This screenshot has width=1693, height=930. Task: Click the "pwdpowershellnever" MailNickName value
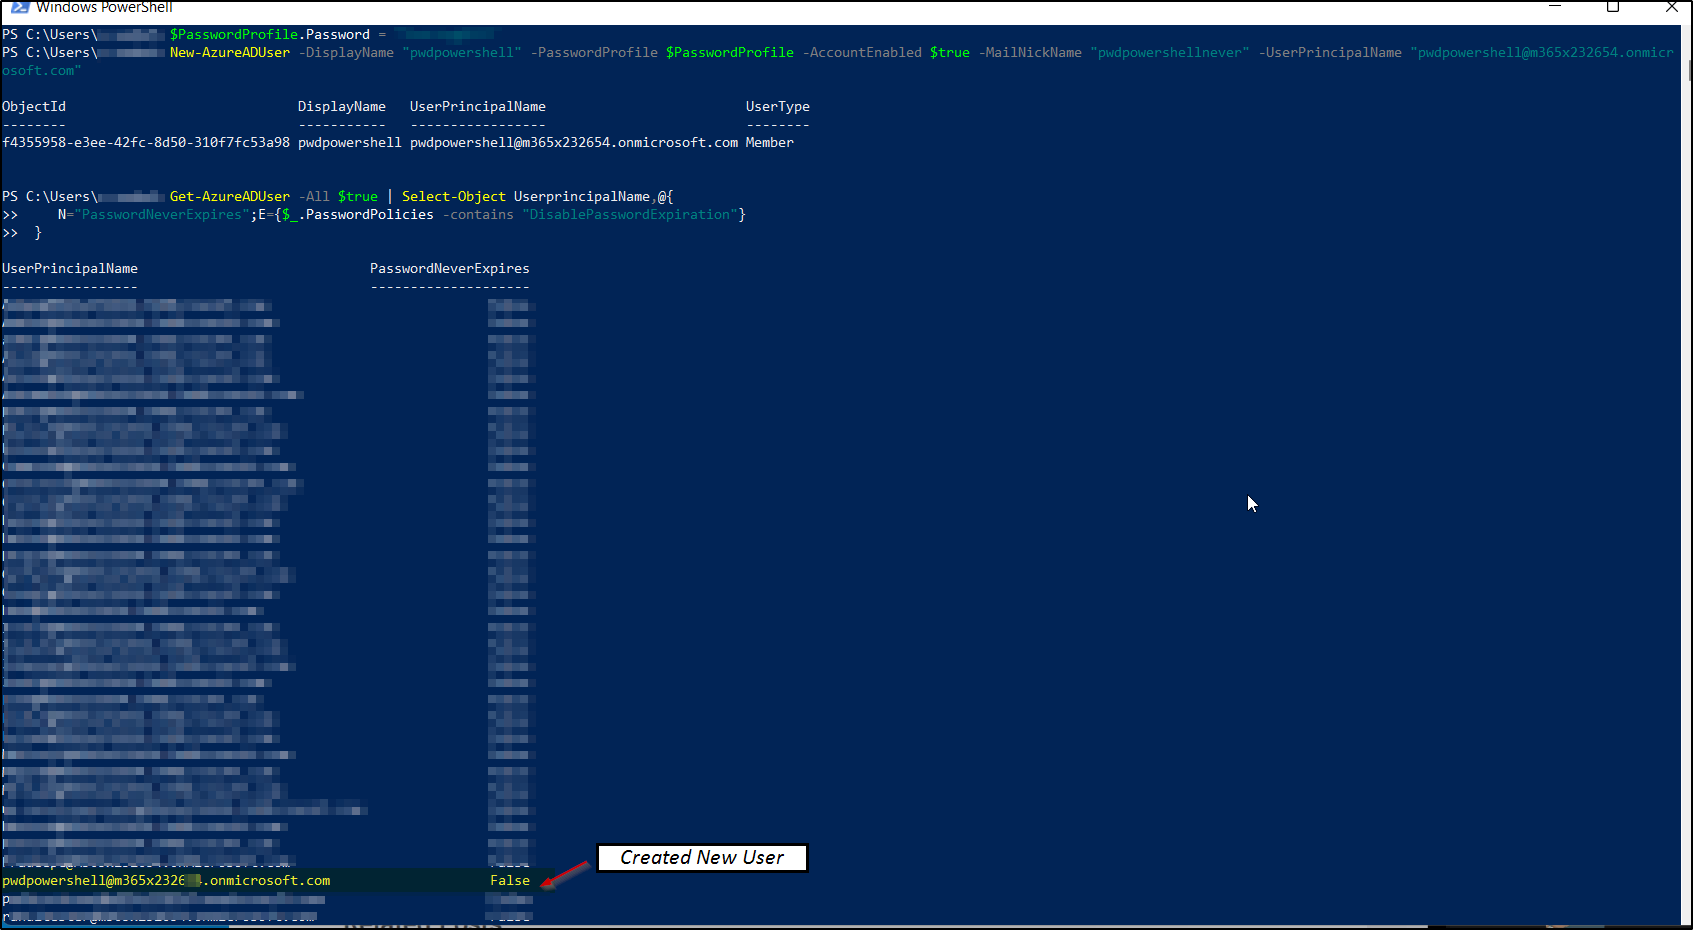point(1170,53)
